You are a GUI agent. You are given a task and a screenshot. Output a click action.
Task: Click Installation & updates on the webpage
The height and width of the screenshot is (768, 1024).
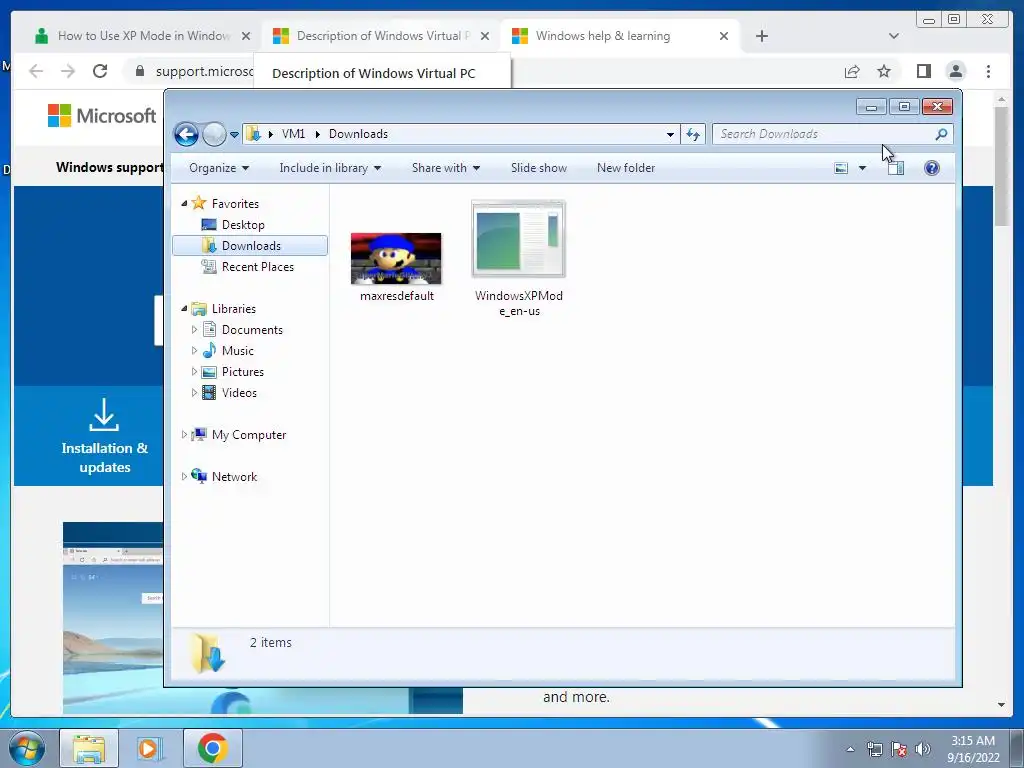pyautogui.click(x=104, y=436)
